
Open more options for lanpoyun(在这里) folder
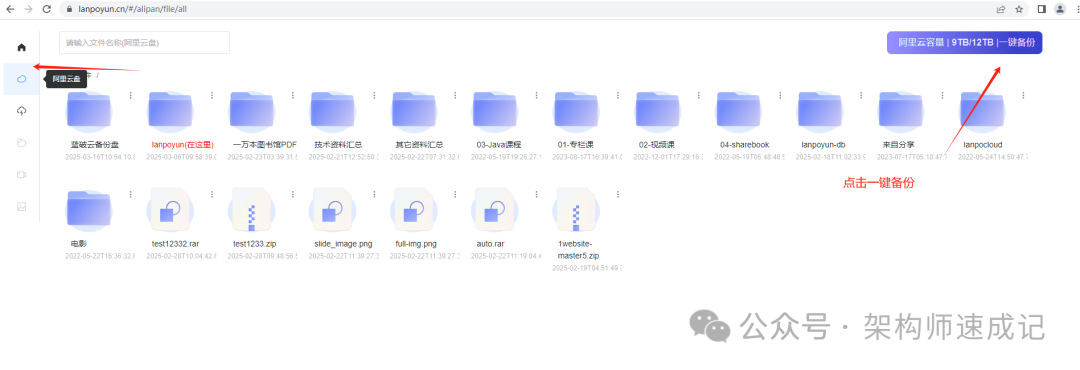tap(211, 96)
